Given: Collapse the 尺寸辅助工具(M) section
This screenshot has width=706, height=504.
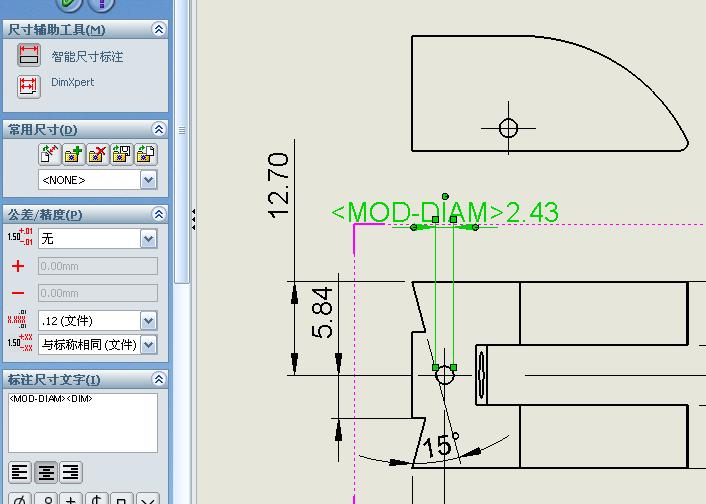Looking at the screenshot, I should pyautogui.click(x=158, y=29).
